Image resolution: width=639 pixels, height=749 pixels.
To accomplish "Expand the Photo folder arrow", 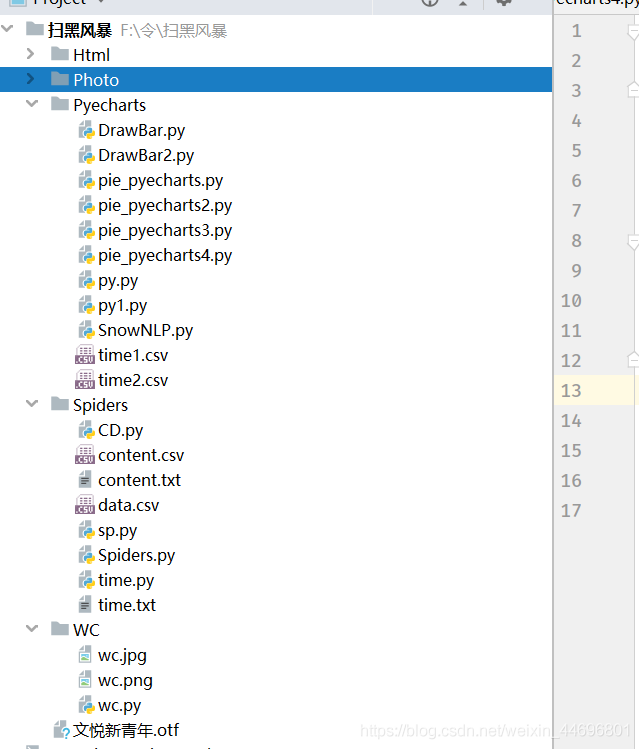I will (31, 79).
